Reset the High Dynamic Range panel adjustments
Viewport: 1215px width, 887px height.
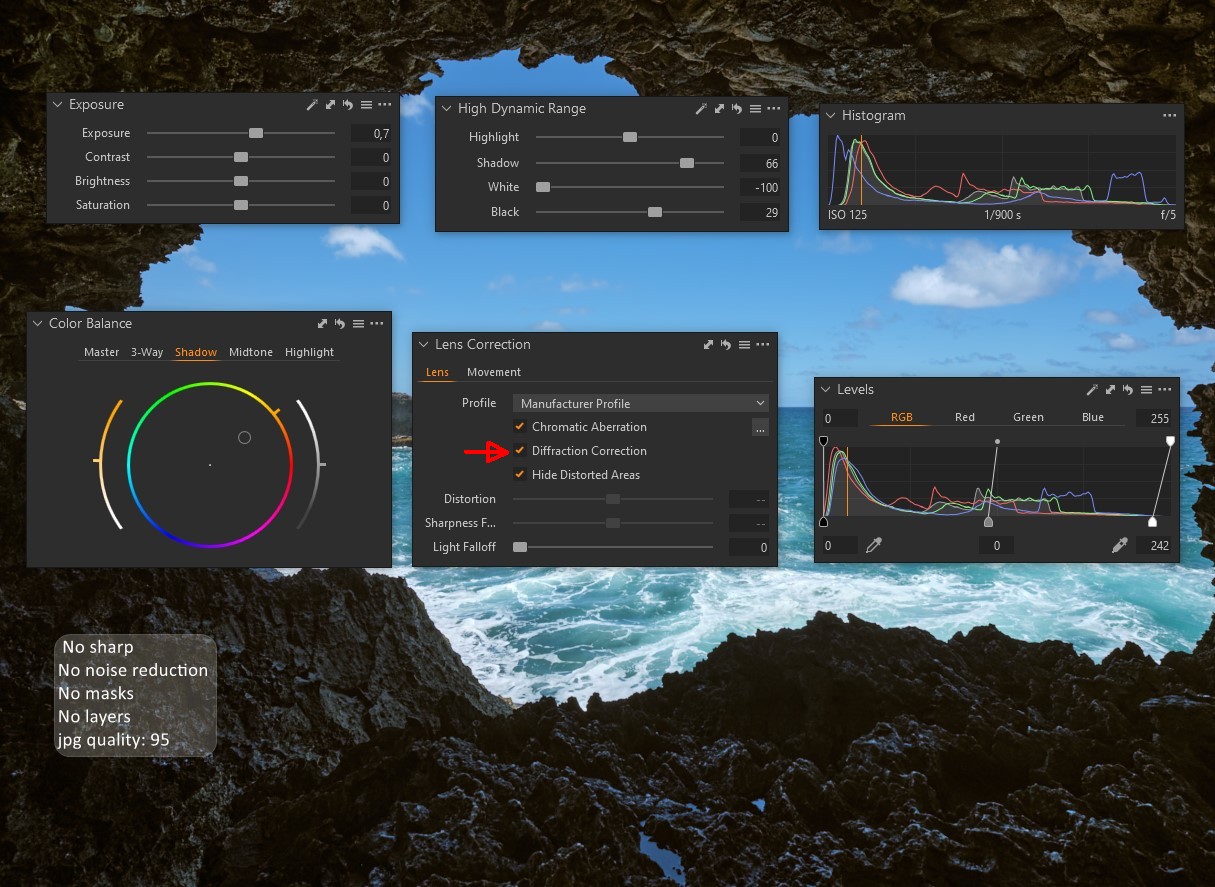click(737, 109)
